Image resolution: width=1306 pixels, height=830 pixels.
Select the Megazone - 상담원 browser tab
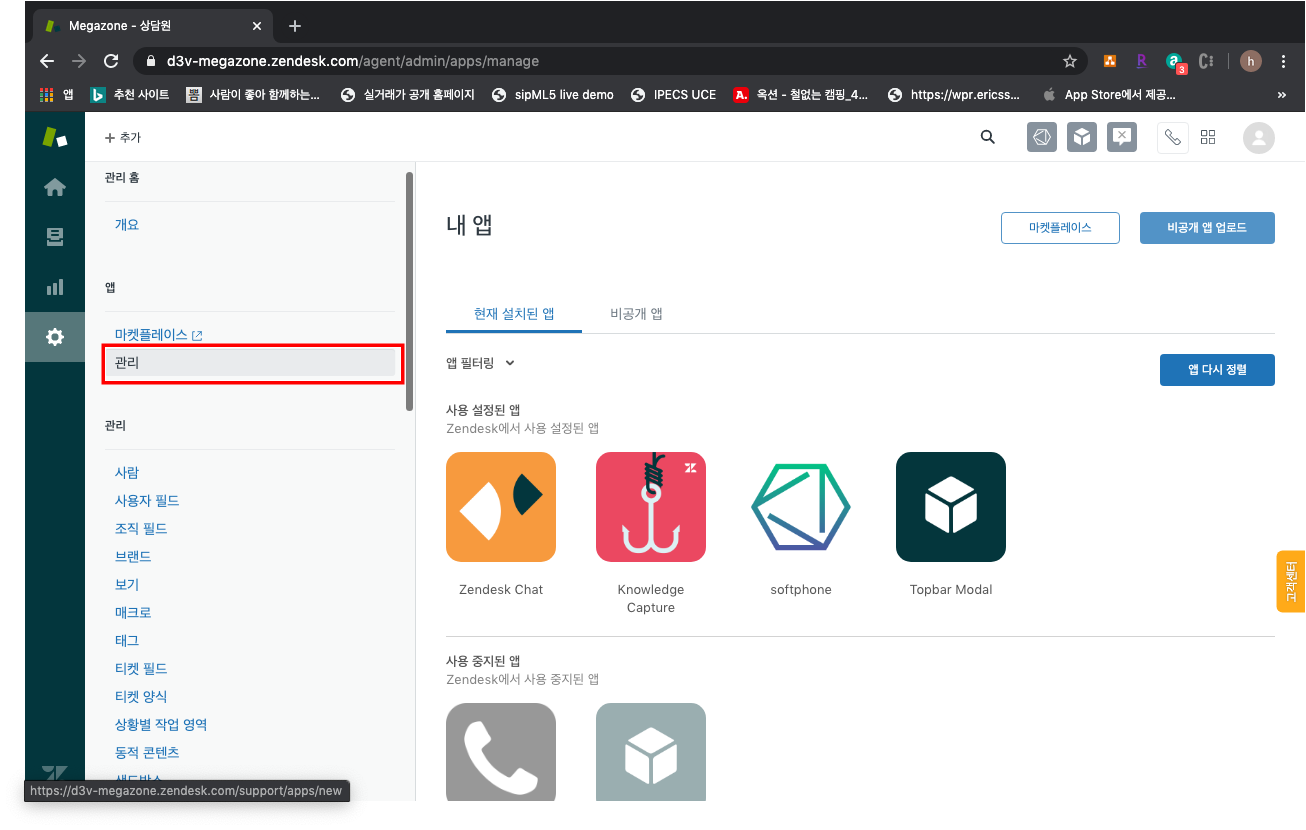point(152,25)
